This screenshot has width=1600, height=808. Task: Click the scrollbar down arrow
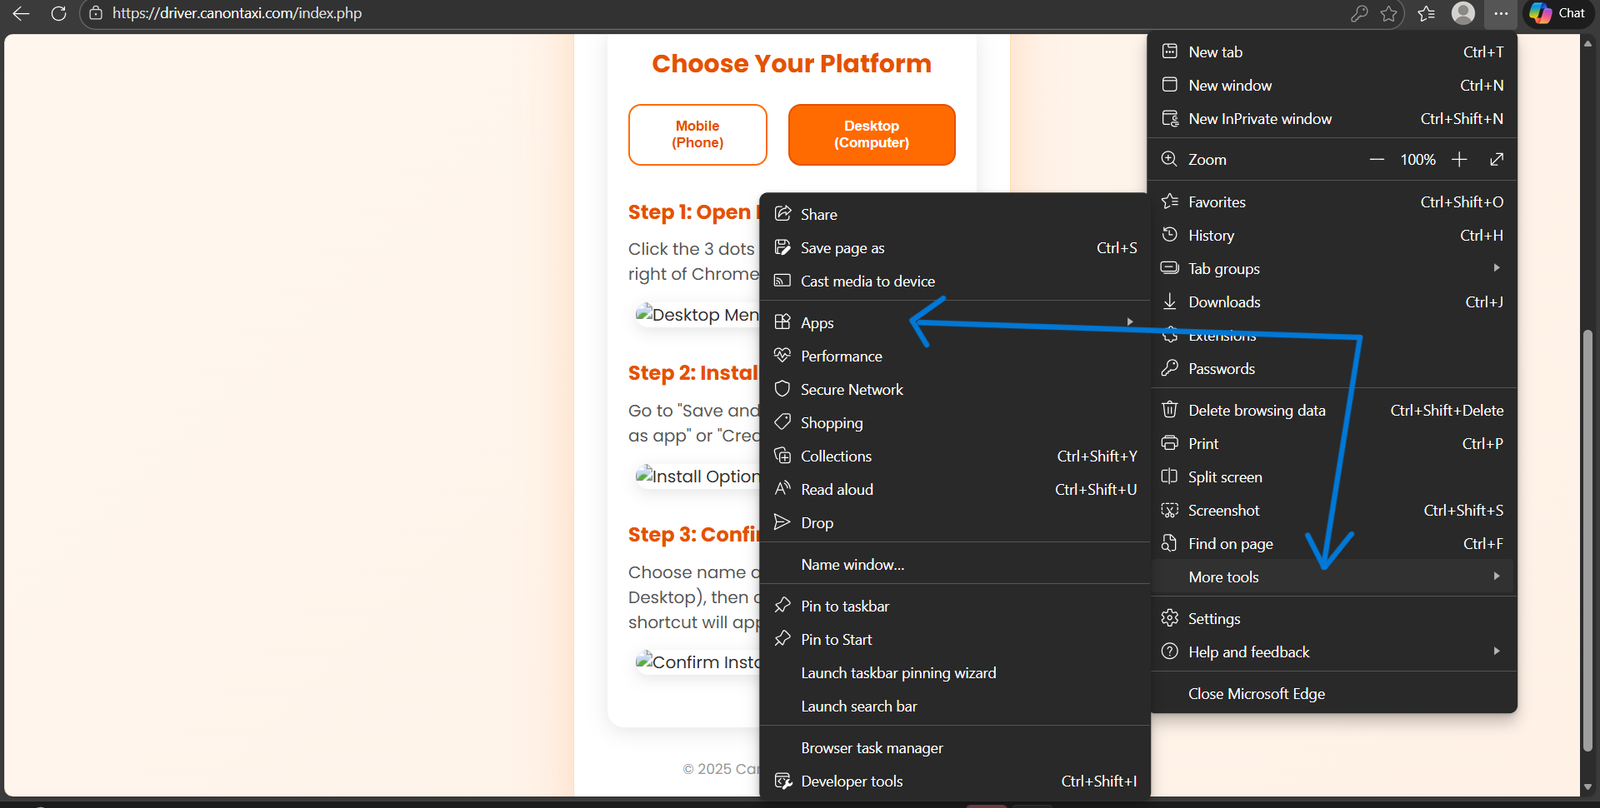[x=1587, y=788]
